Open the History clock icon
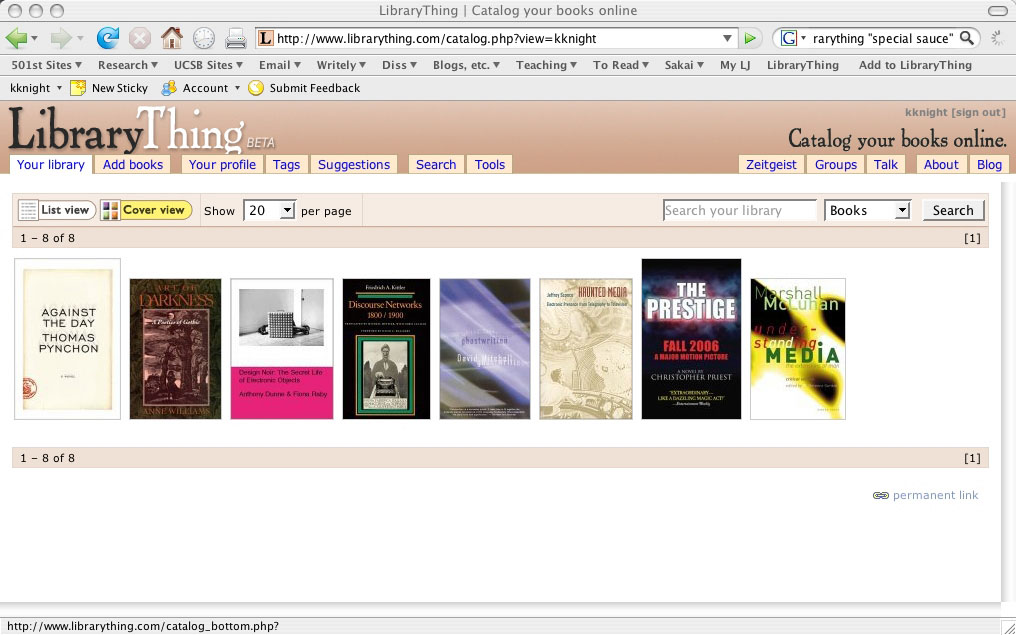The image size is (1016, 635). tap(203, 38)
